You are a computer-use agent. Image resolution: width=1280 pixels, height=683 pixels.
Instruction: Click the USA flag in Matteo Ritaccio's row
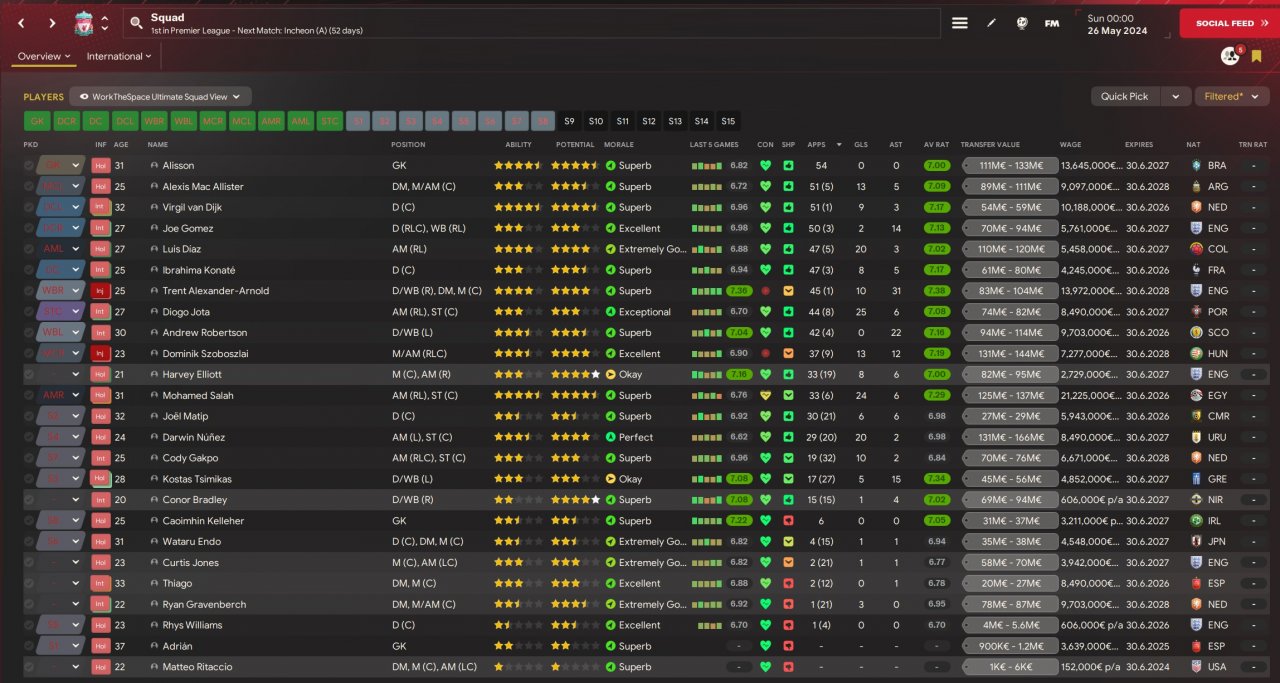[1195, 667]
